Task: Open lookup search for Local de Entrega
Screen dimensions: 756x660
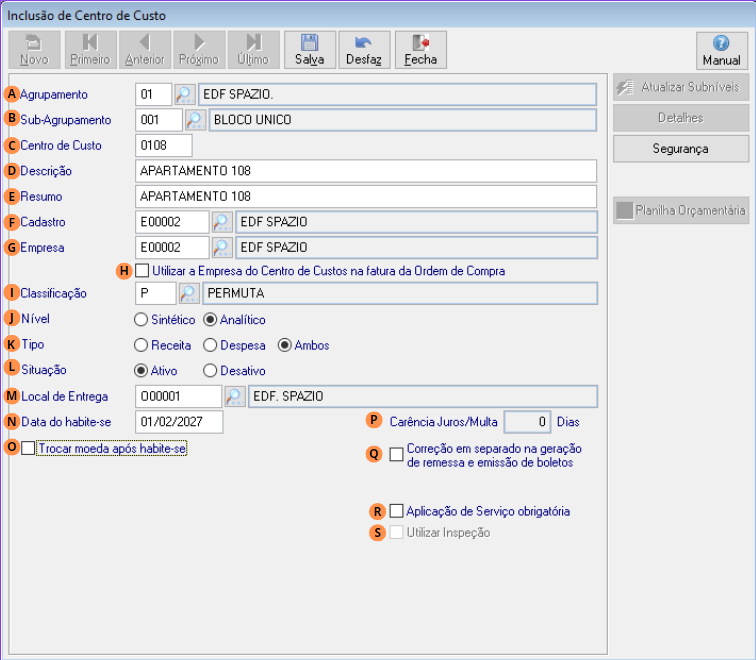Action: [235, 396]
